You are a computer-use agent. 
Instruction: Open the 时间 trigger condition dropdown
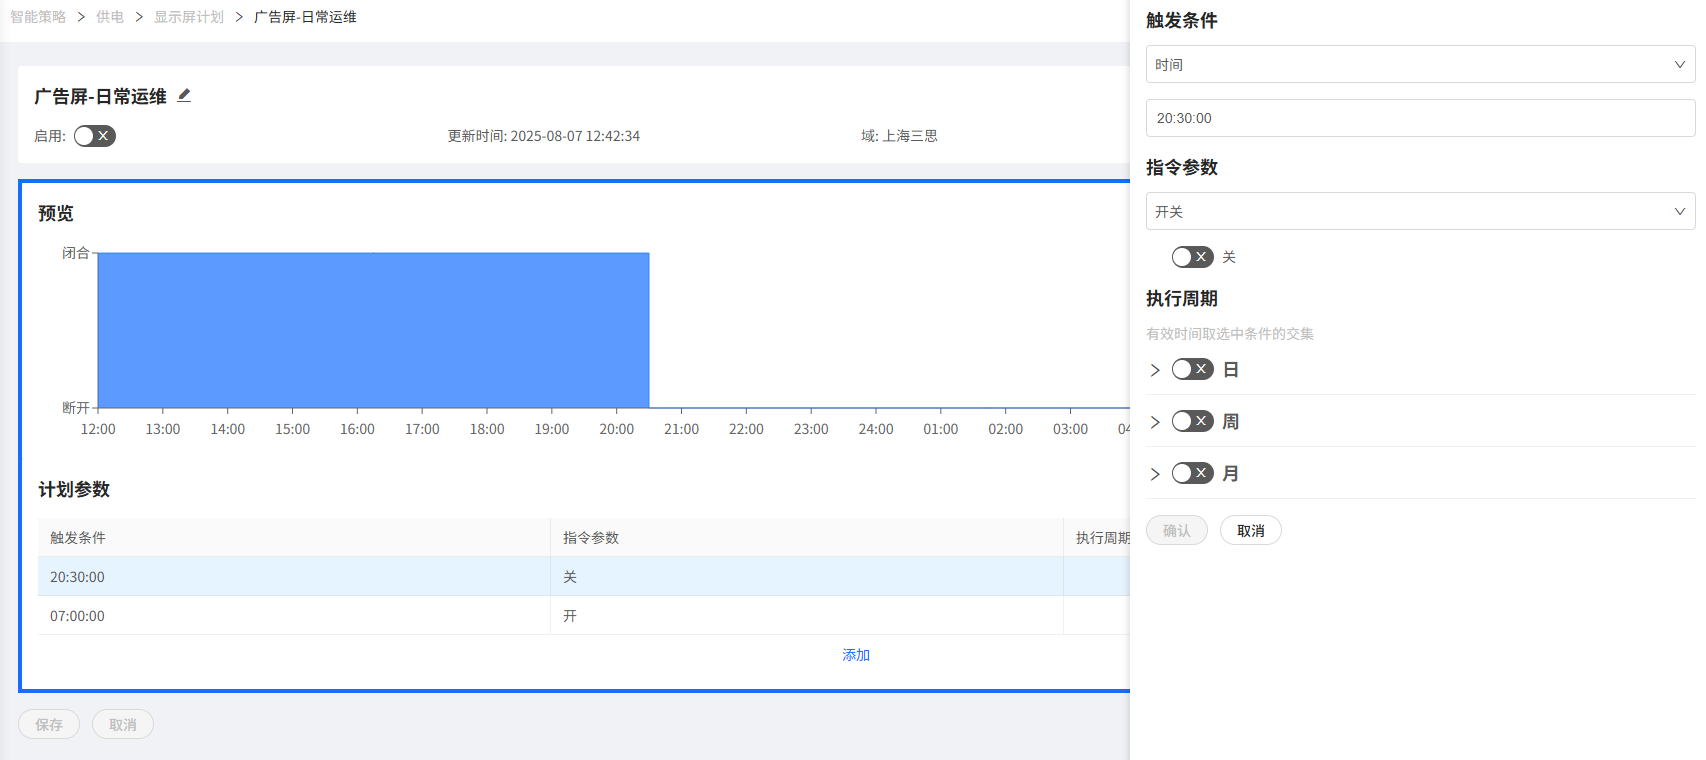[x=1420, y=64]
